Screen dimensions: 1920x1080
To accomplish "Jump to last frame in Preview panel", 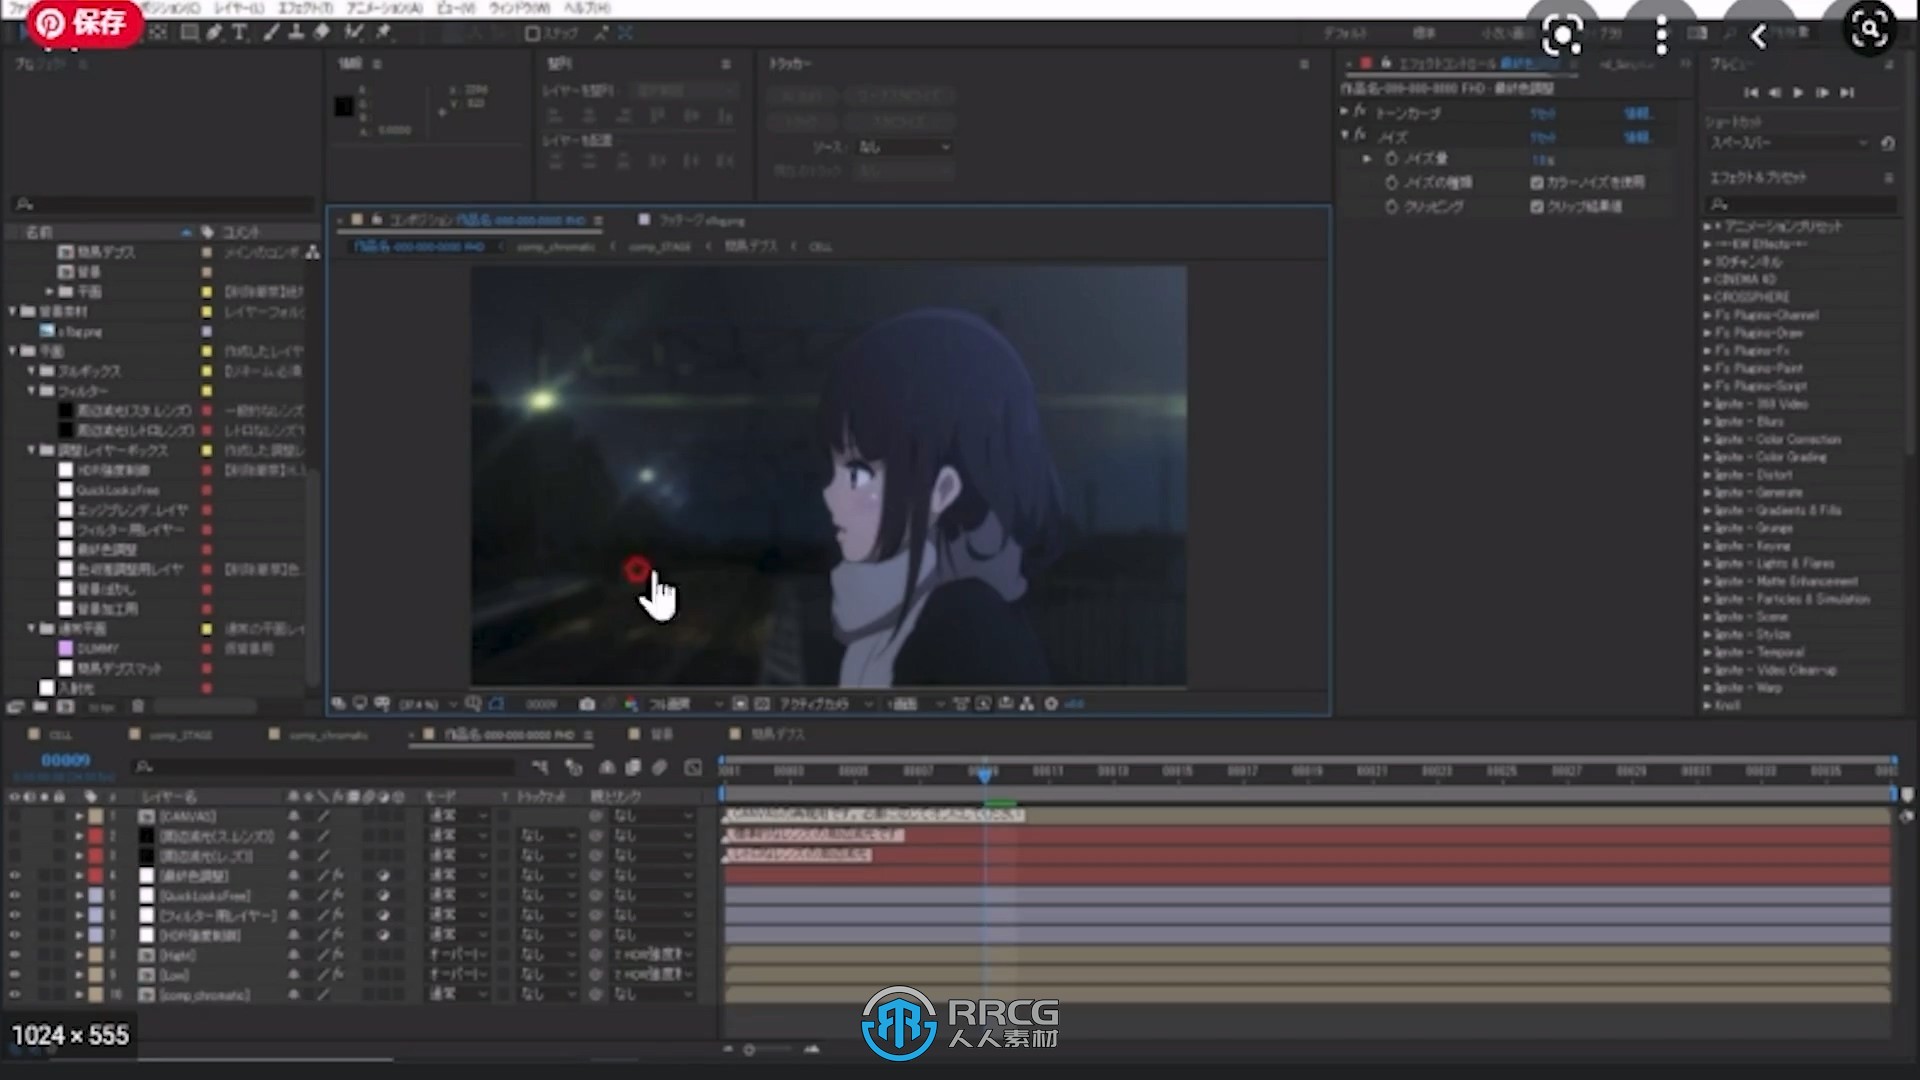I will (1847, 92).
